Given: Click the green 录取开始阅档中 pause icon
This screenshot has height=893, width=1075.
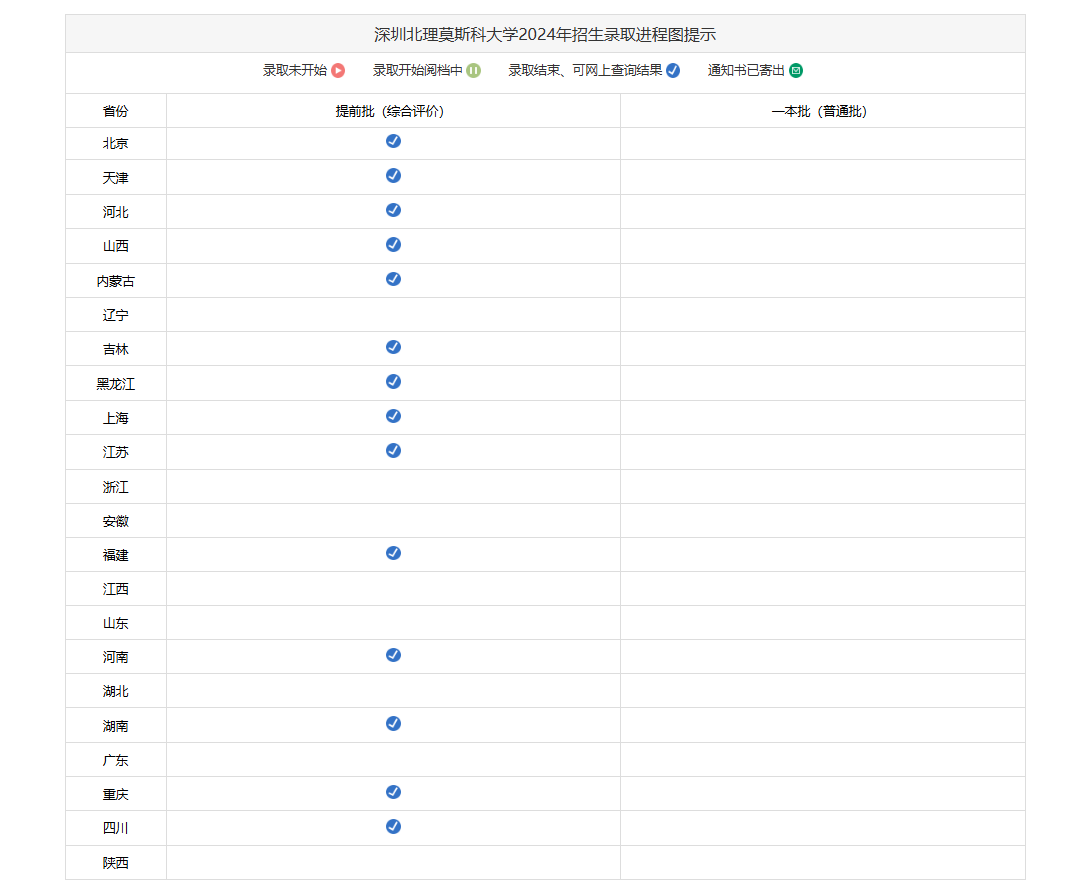Looking at the screenshot, I should pyautogui.click(x=474, y=71).
